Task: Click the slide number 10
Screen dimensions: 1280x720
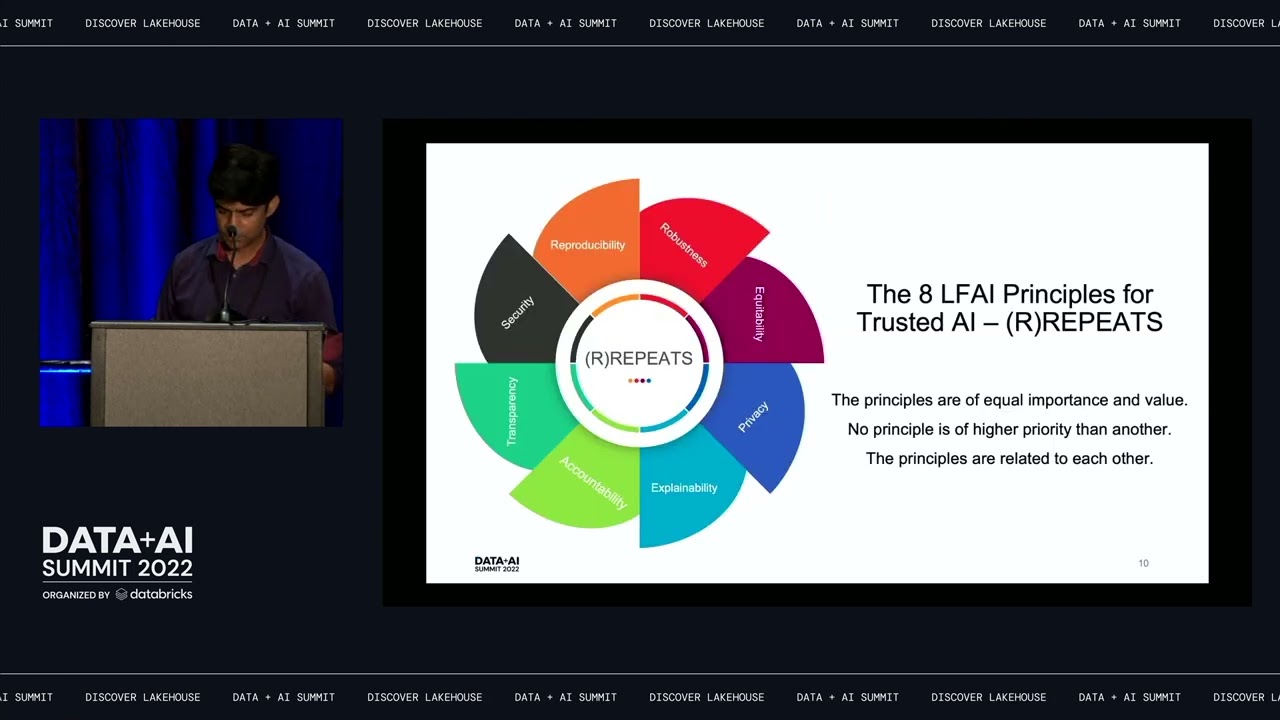Action: 1143,563
